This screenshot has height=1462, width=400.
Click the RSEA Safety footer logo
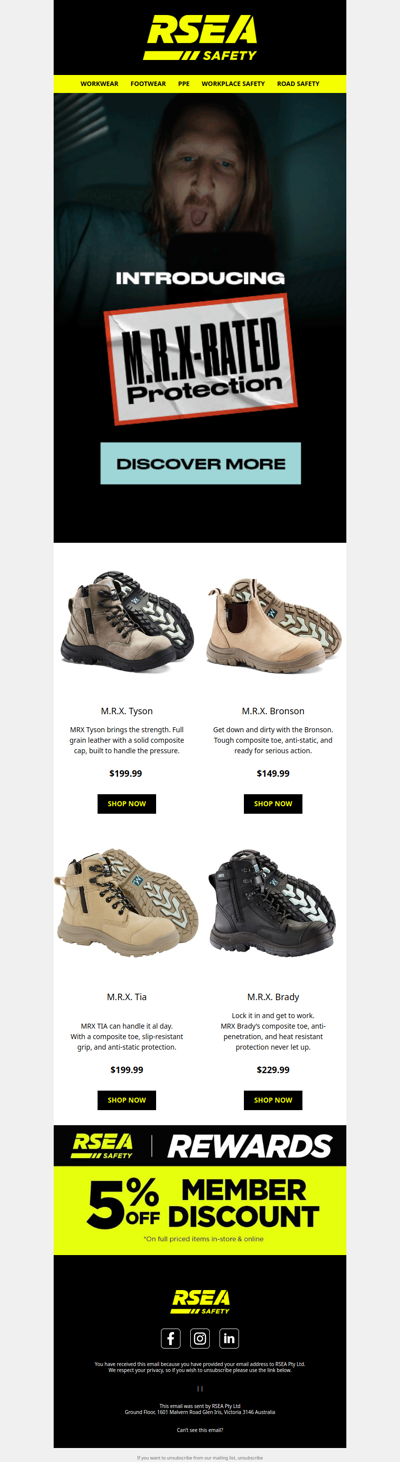(x=200, y=1301)
